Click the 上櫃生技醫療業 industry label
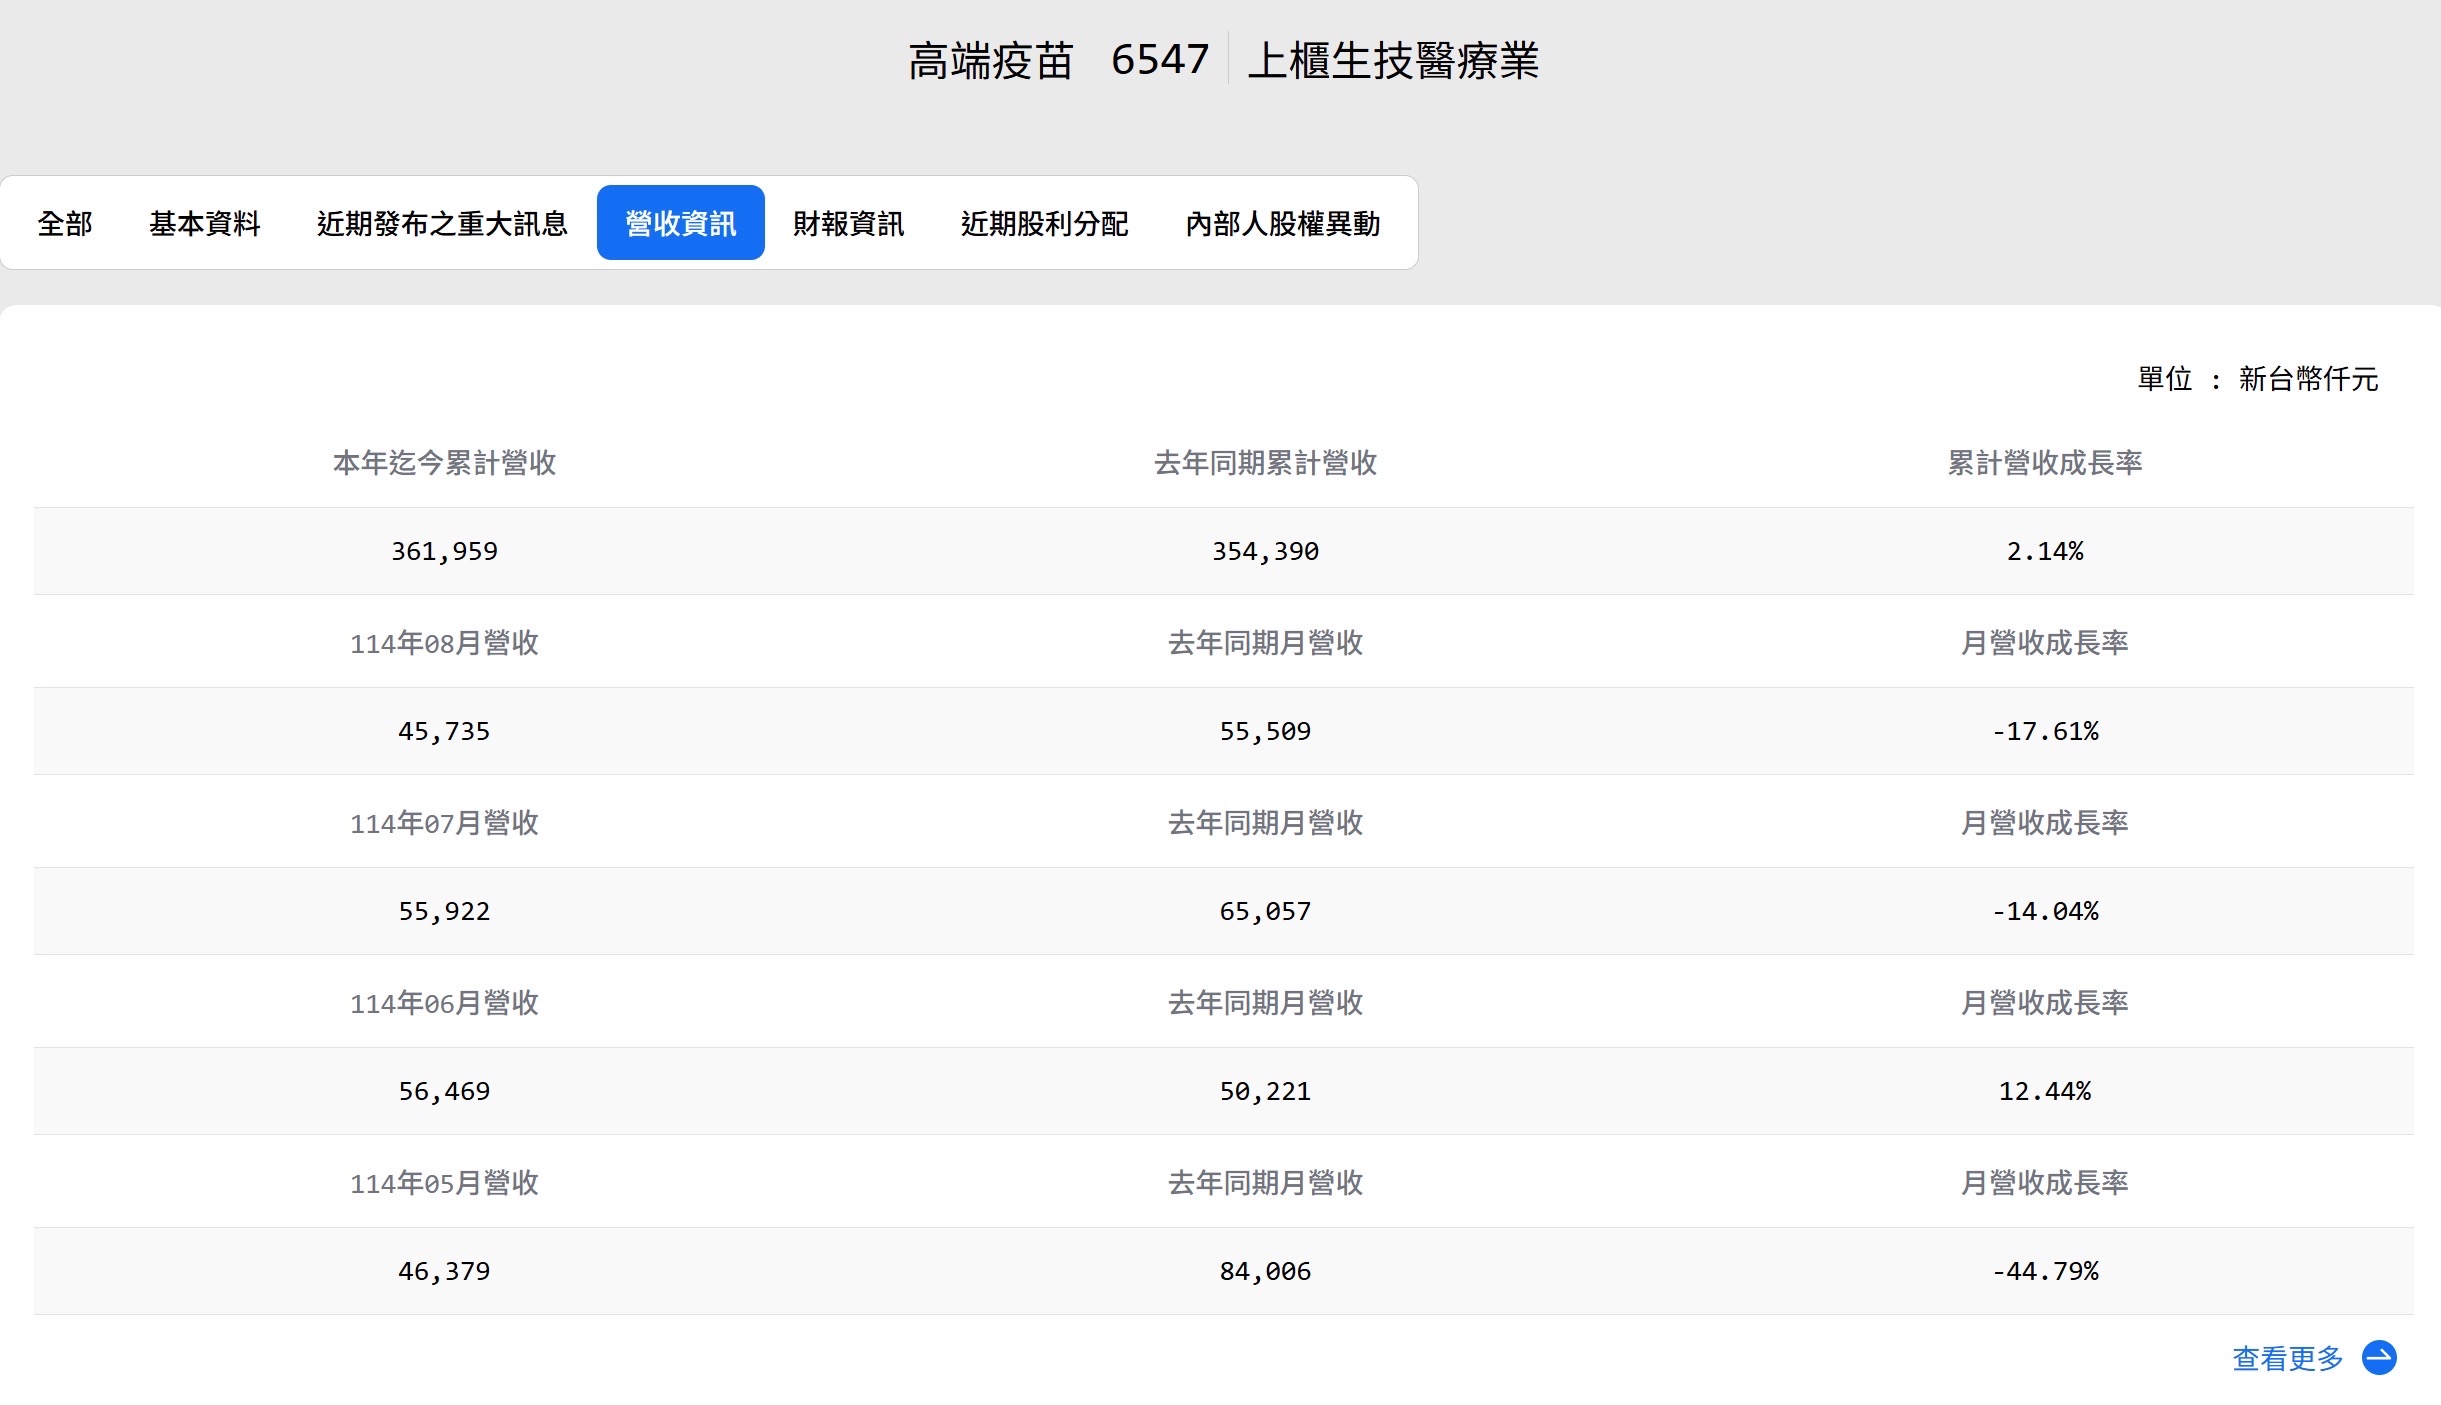Image resolution: width=2441 pixels, height=1405 pixels. [x=1393, y=61]
